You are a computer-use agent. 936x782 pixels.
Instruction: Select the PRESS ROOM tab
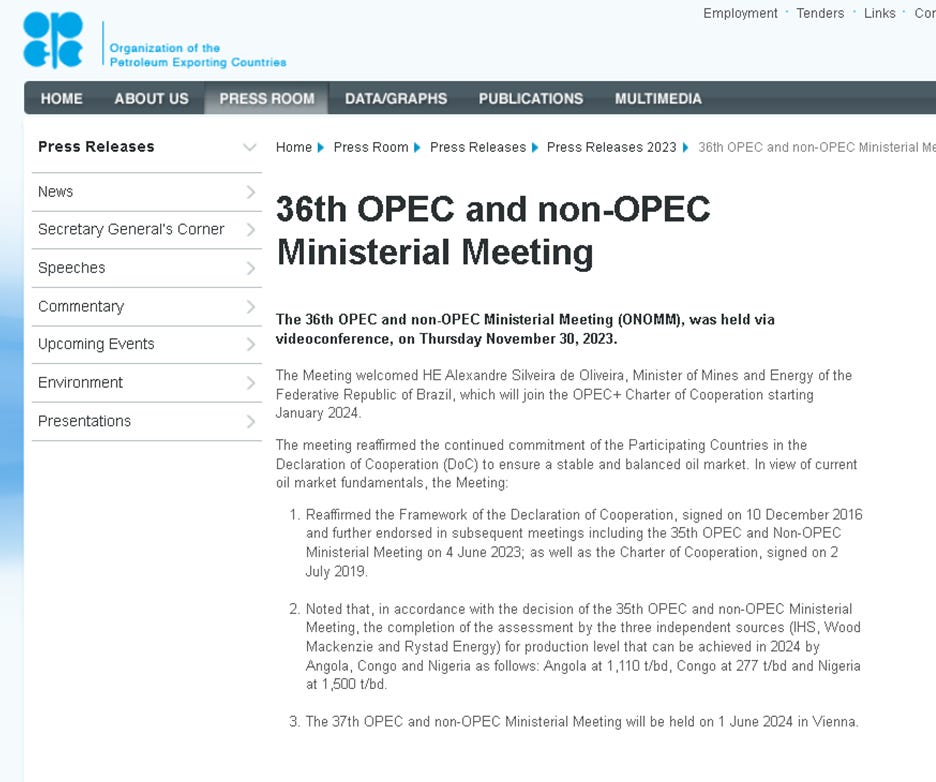(x=267, y=98)
